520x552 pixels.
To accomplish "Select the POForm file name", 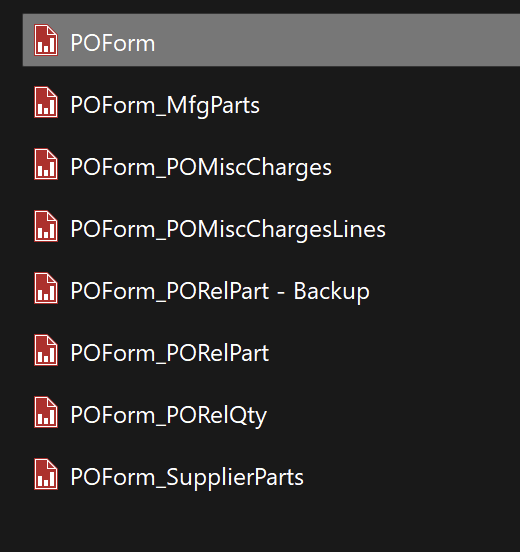I will pyautogui.click(x=113, y=43).
